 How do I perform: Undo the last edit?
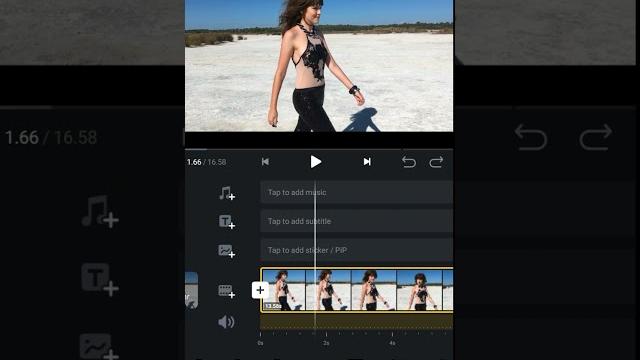(409, 162)
